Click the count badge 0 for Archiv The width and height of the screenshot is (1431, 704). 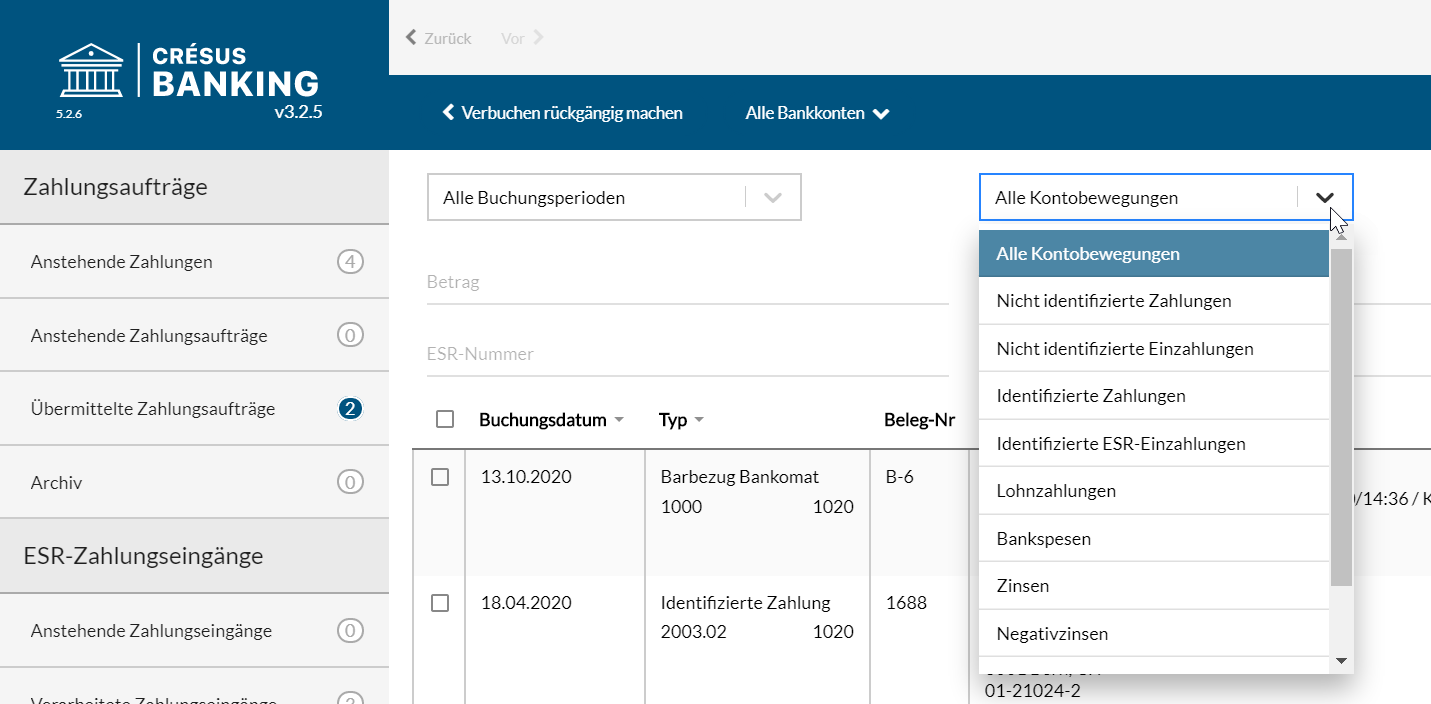click(x=350, y=482)
